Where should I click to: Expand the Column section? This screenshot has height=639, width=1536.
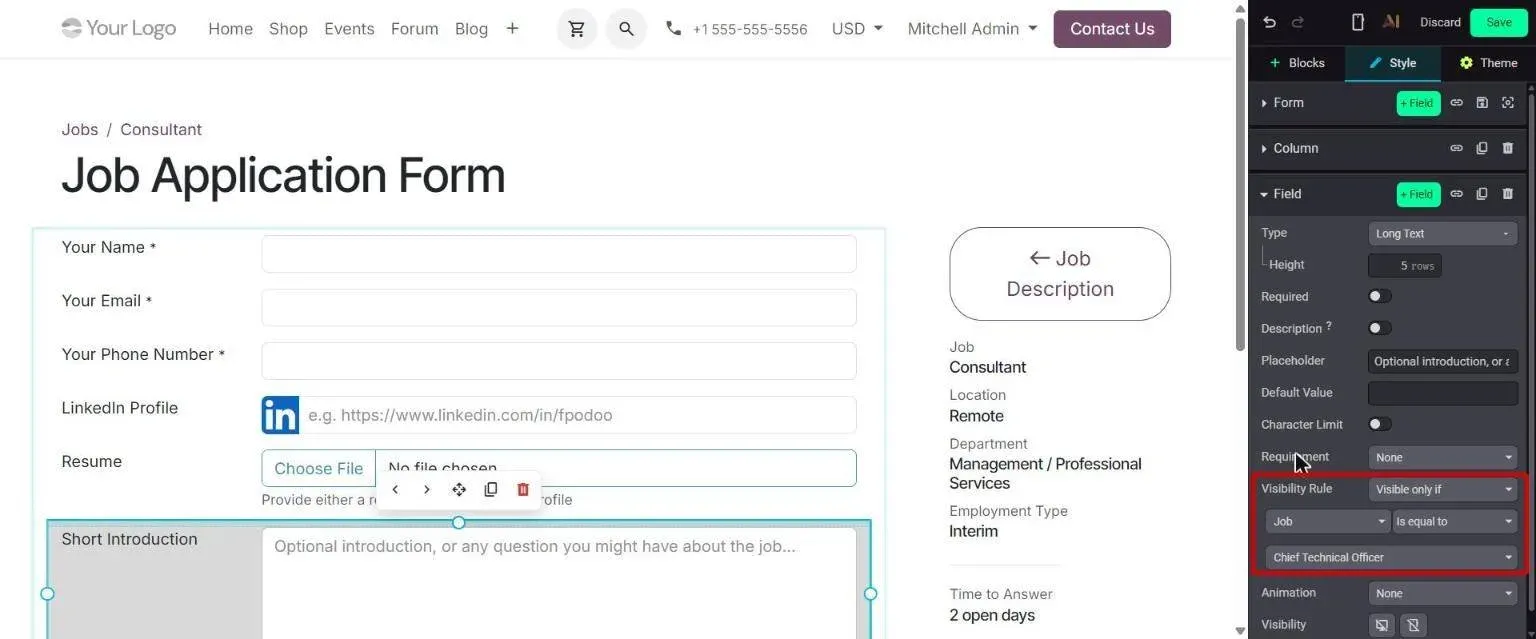[1290, 148]
